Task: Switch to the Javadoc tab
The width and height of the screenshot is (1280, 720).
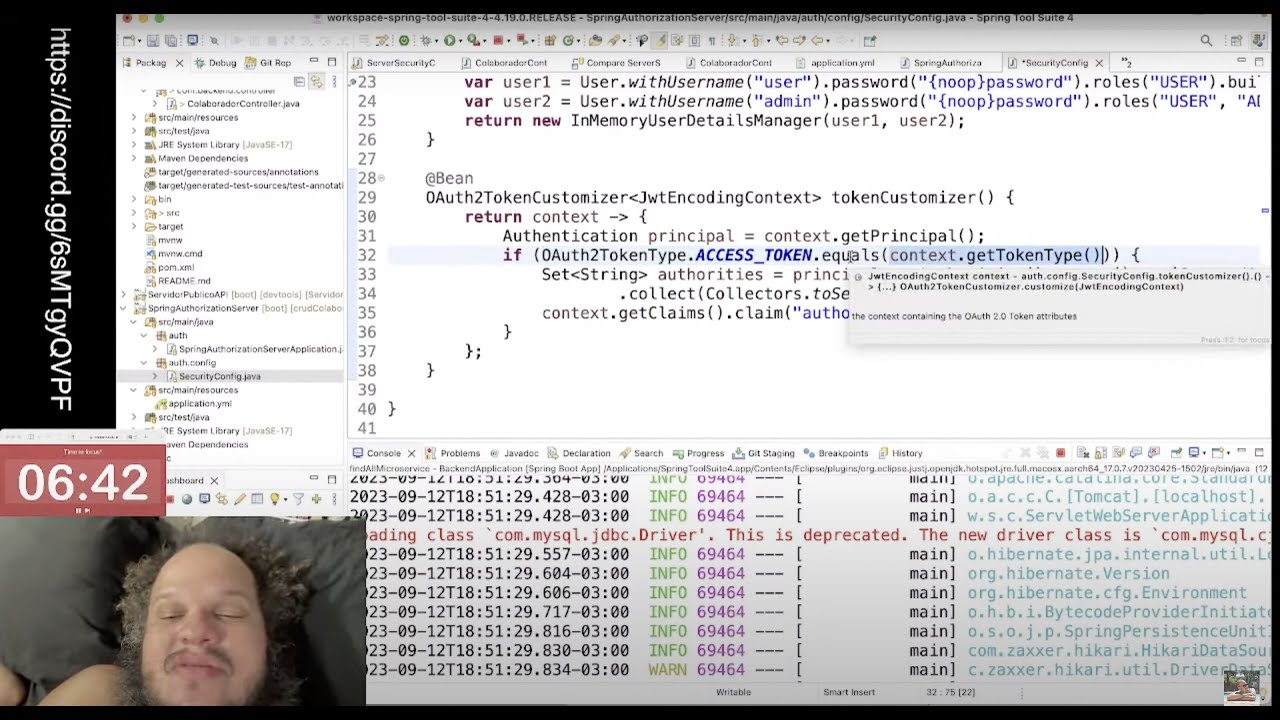Action: (x=513, y=453)
